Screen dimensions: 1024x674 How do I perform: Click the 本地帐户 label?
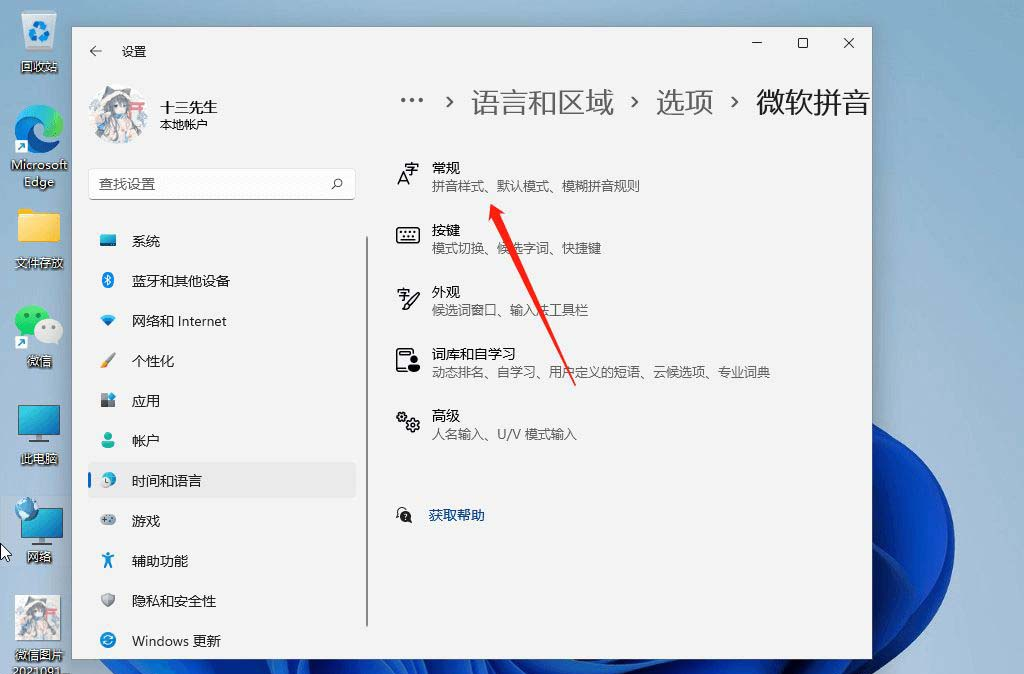tap(184, 124)
